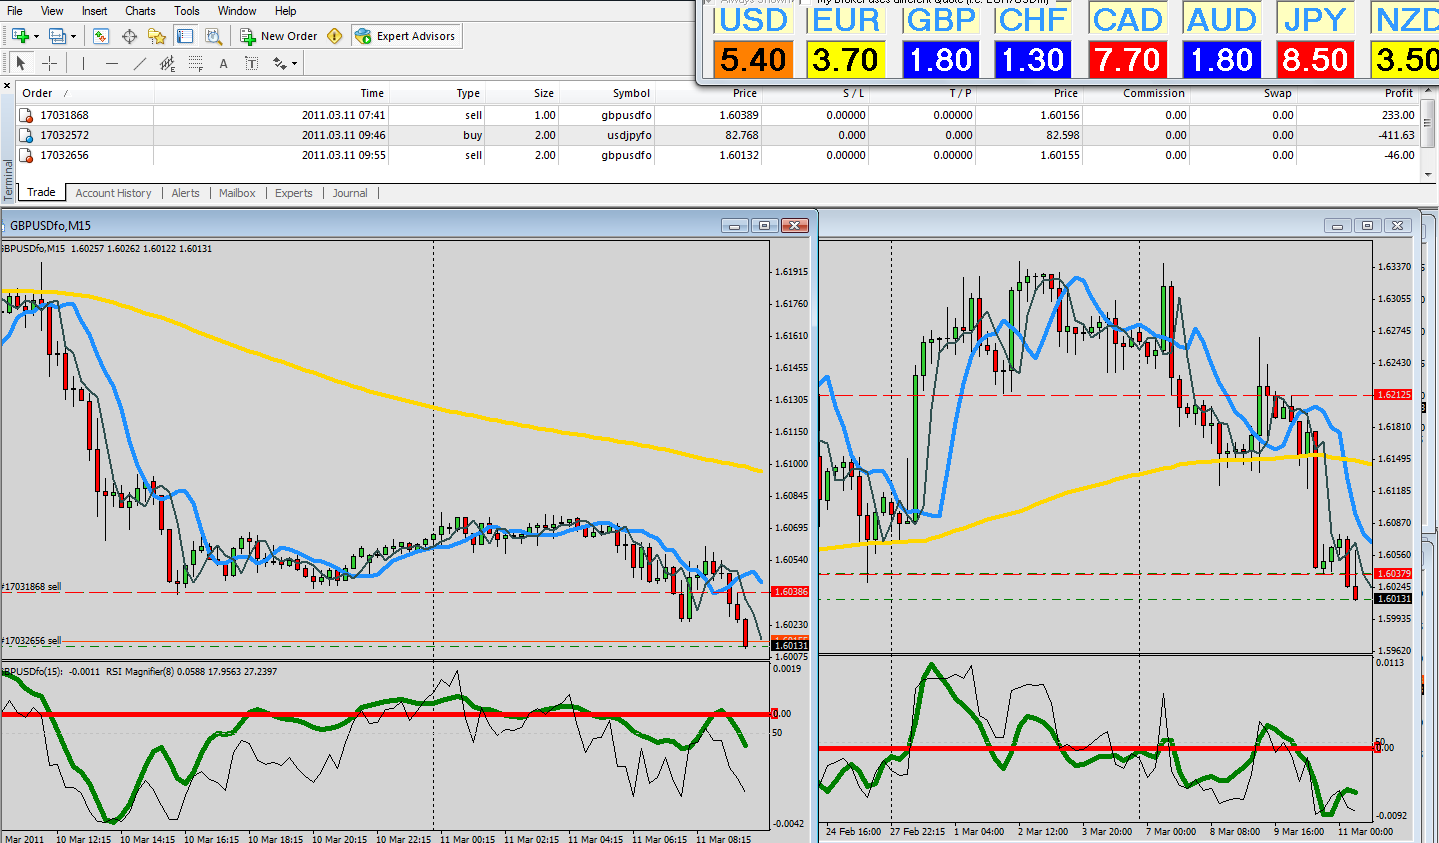
Task: Select the Text Label tool
Action: pyautogui.click(x=251, y=63)
